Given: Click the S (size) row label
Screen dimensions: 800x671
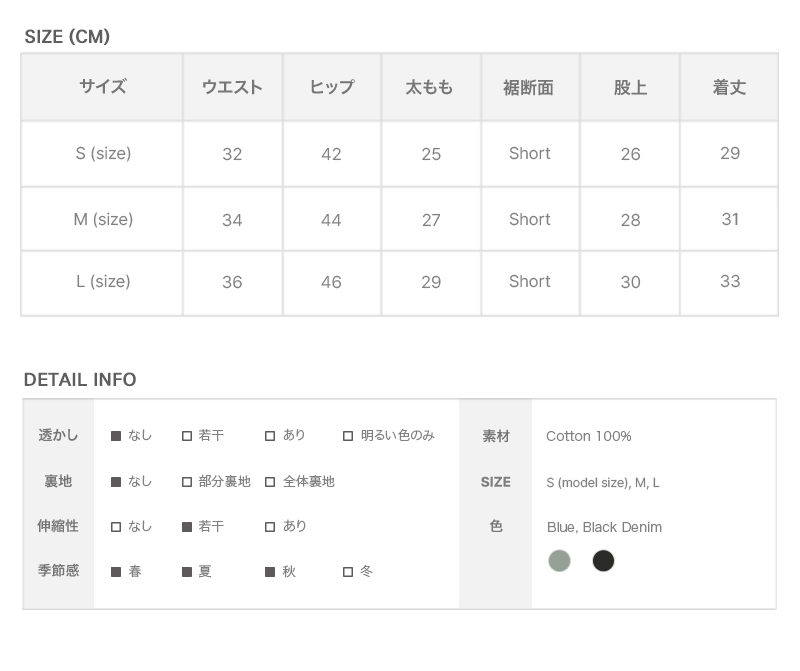Looking at the screenshot, I should click(x=103, y=154).
